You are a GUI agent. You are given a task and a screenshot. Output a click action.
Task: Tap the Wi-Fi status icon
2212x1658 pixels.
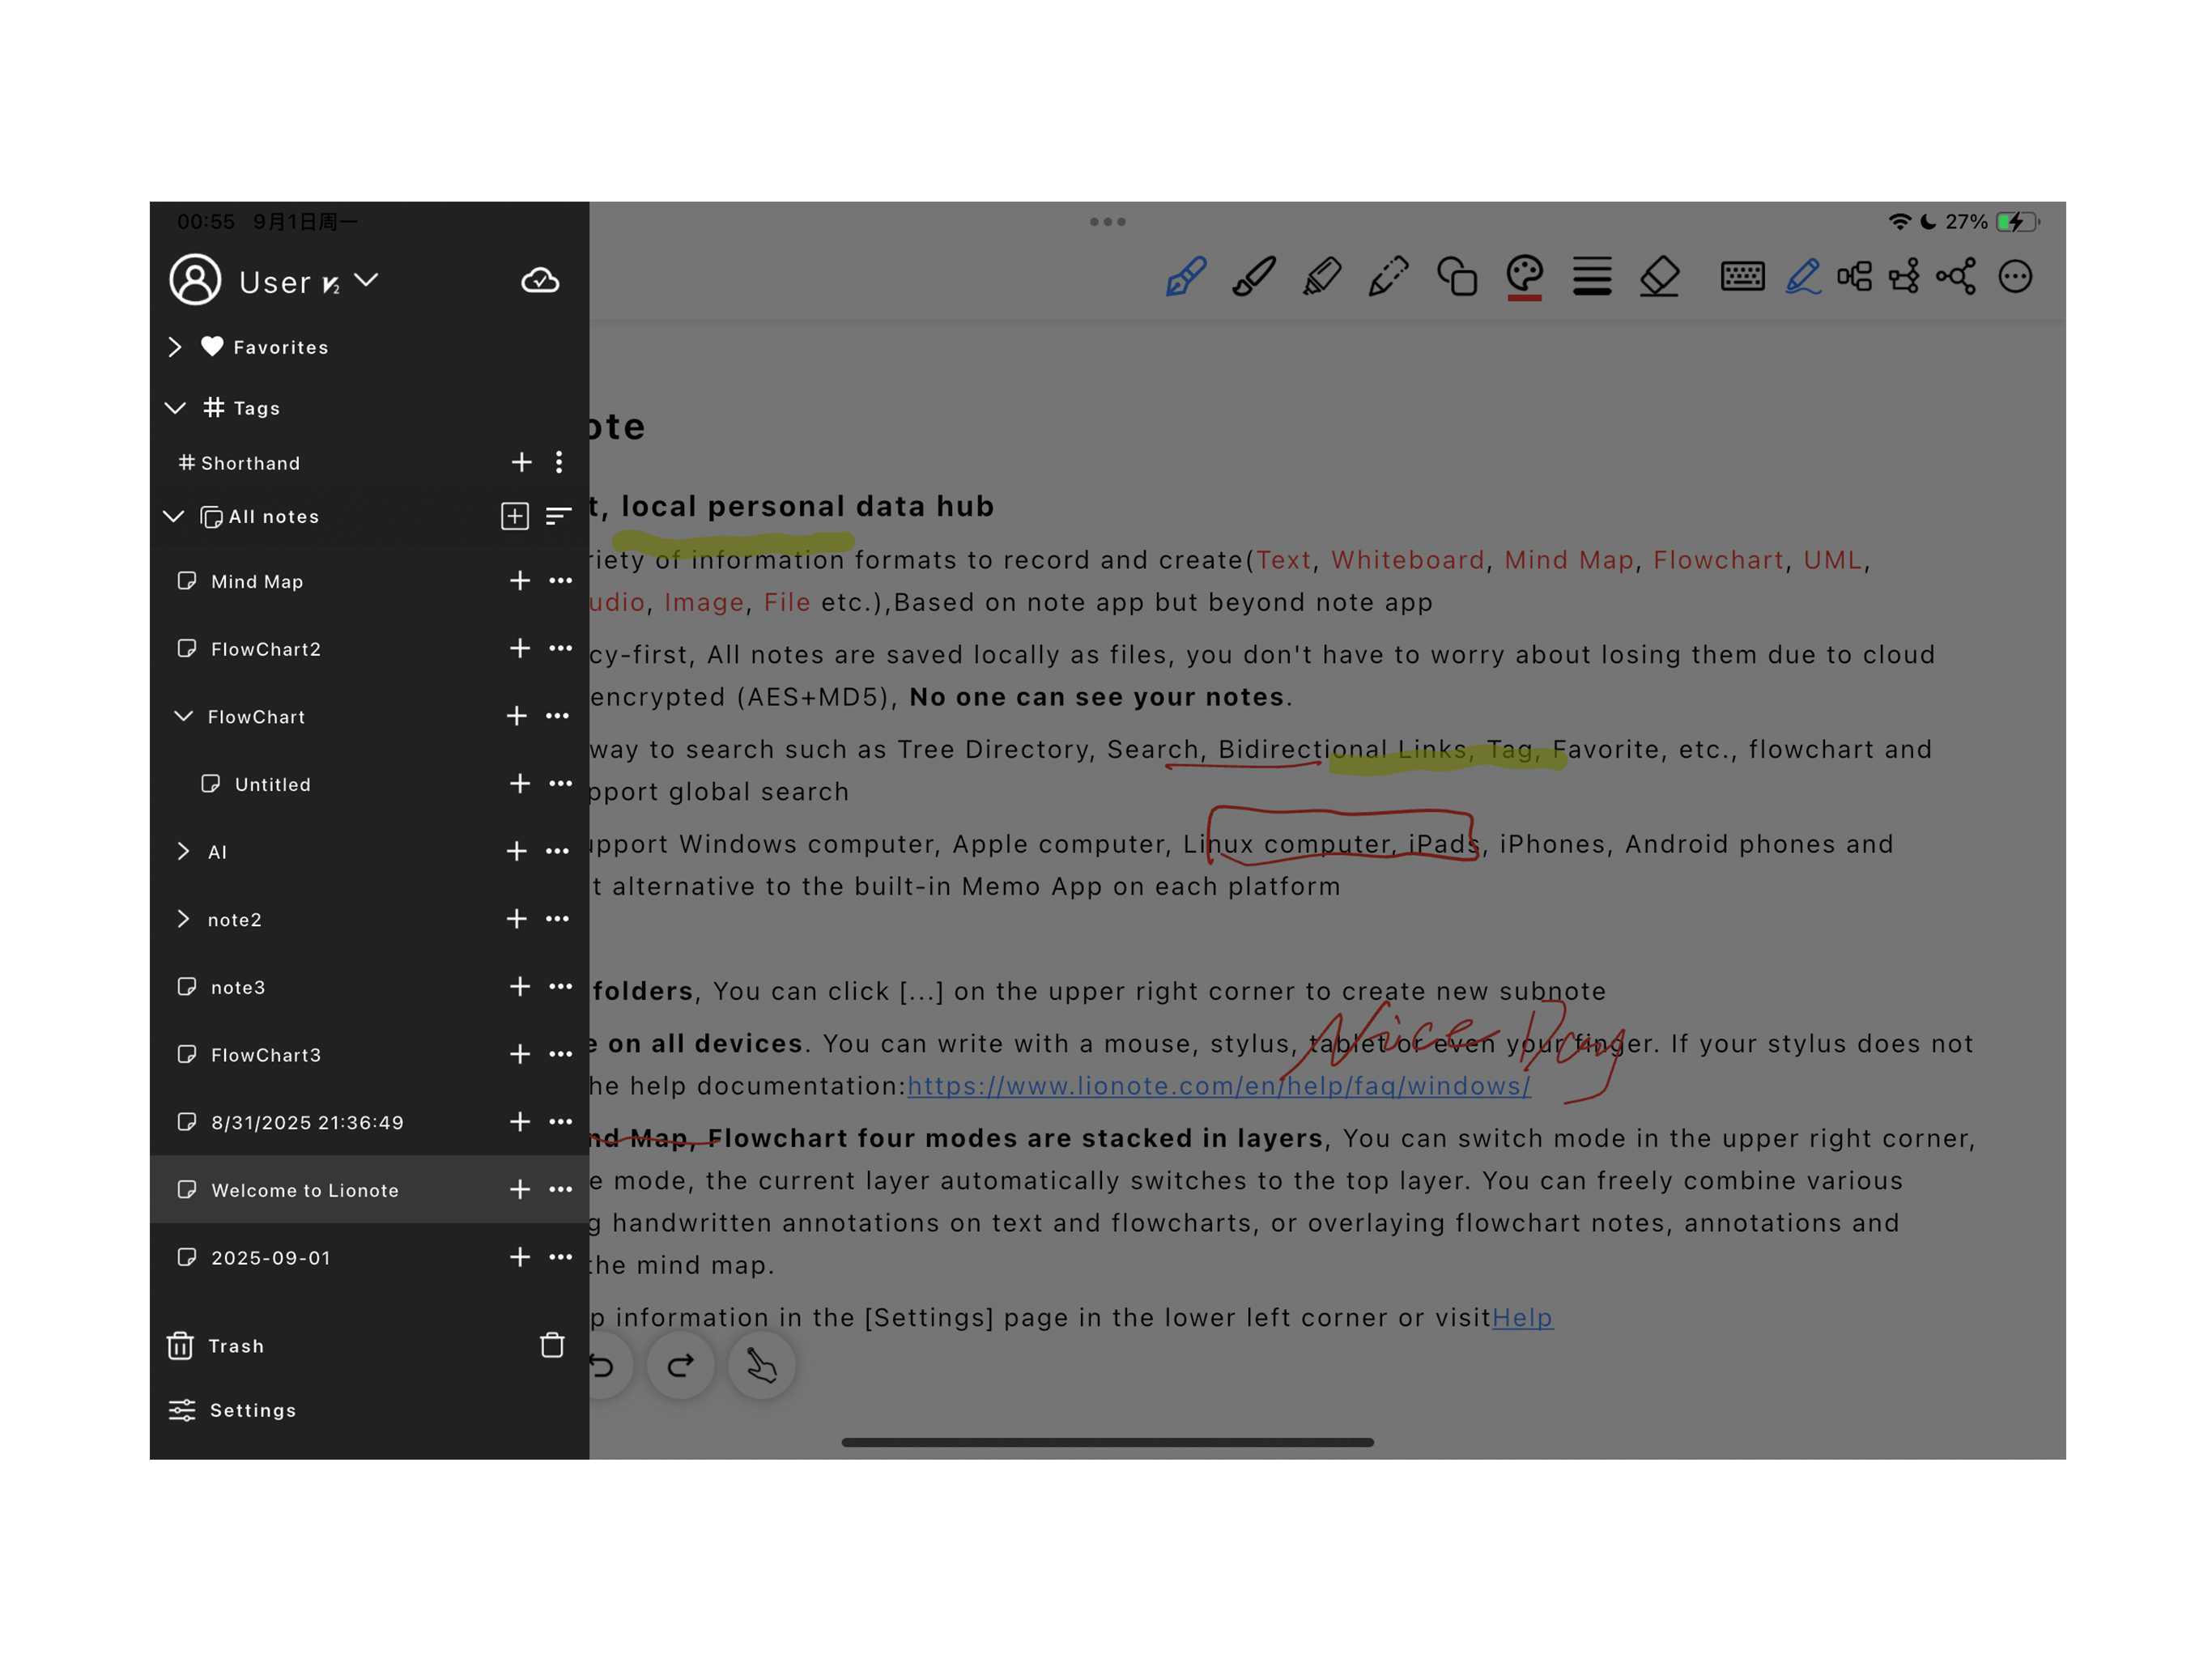(x=1899, y=222)
